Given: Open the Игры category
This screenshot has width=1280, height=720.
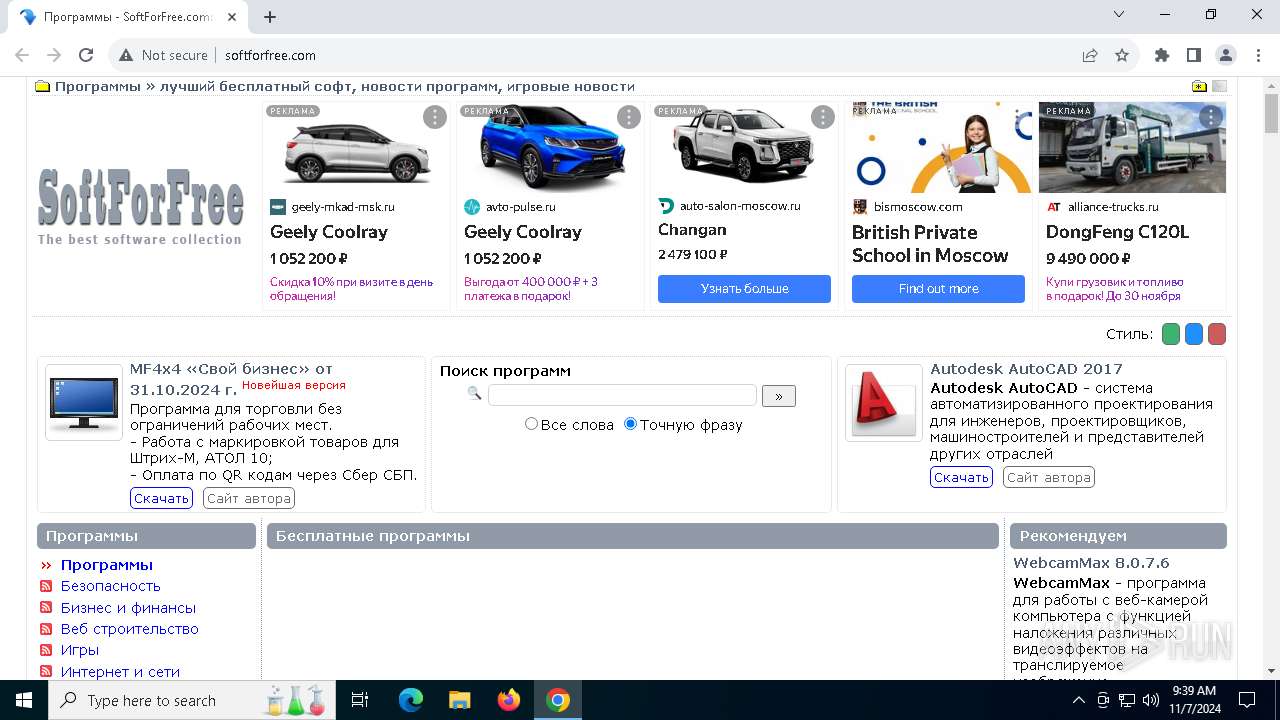Looking at the screenshot, I should click(79, 650).
